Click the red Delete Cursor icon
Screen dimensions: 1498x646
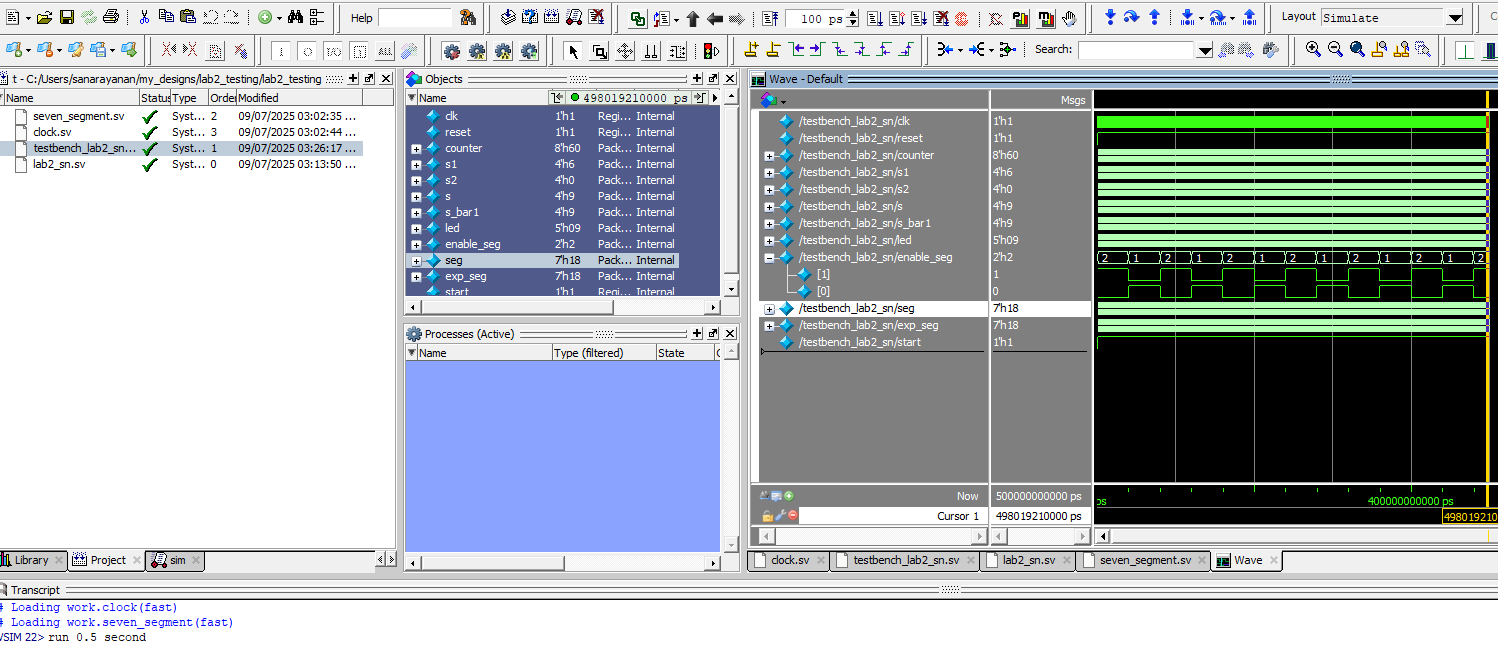pyautogui.click(x=793, y=516)
